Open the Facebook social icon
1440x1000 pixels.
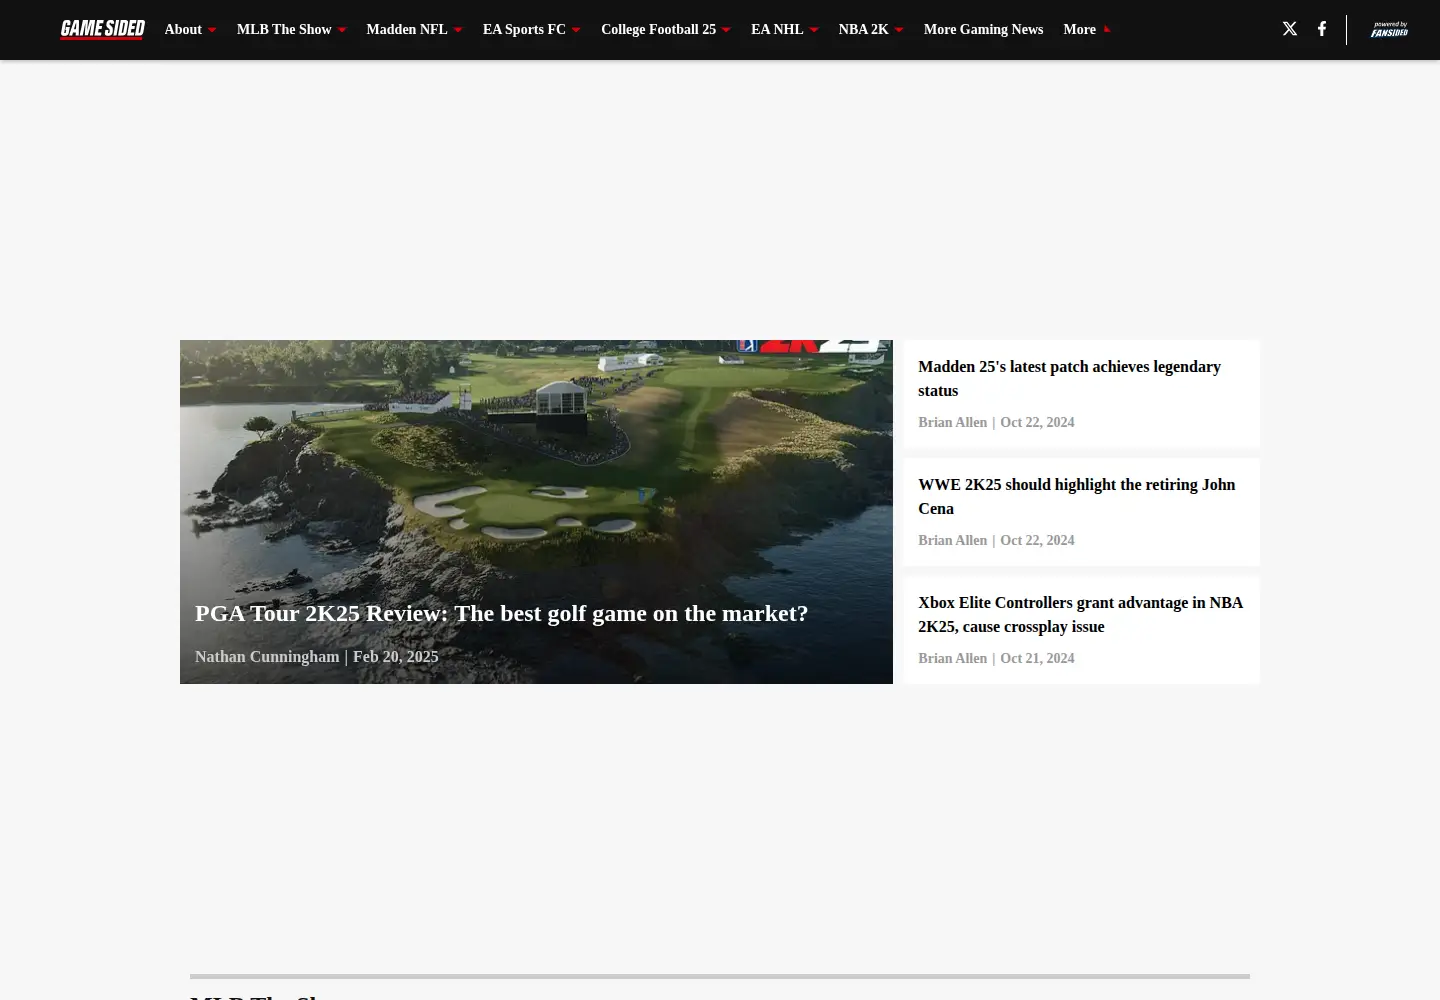(x=1322, y=29)
